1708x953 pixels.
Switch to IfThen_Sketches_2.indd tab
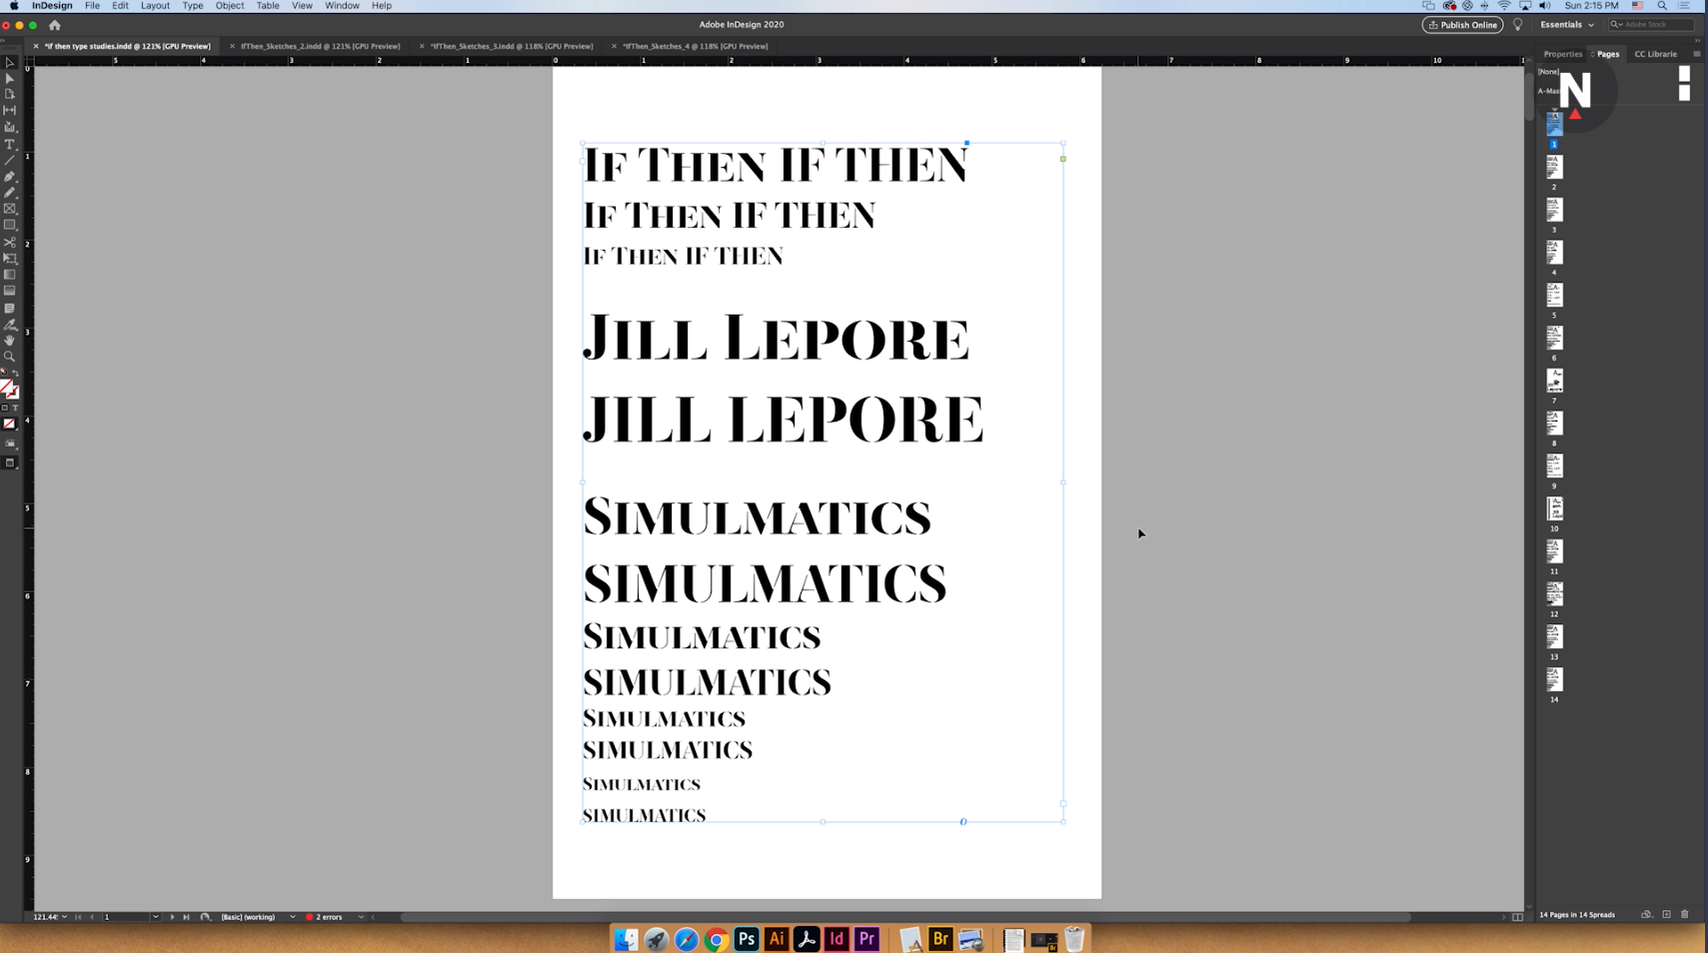pyautogui.click(x=320, y=46)
